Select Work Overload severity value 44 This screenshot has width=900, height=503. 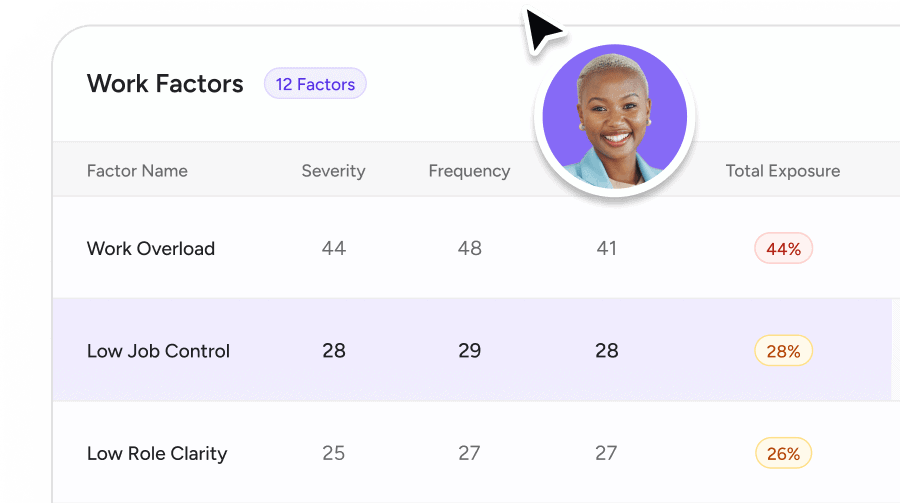point(334,249)
